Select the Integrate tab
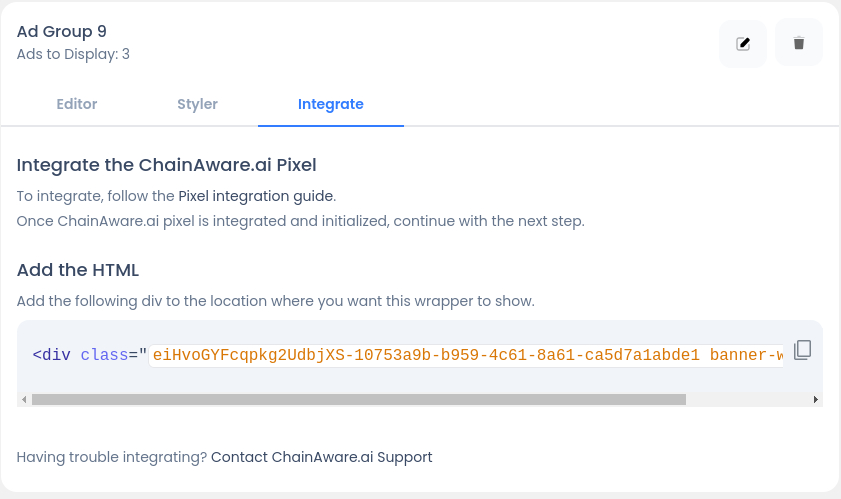 click(x=330, y=104)
